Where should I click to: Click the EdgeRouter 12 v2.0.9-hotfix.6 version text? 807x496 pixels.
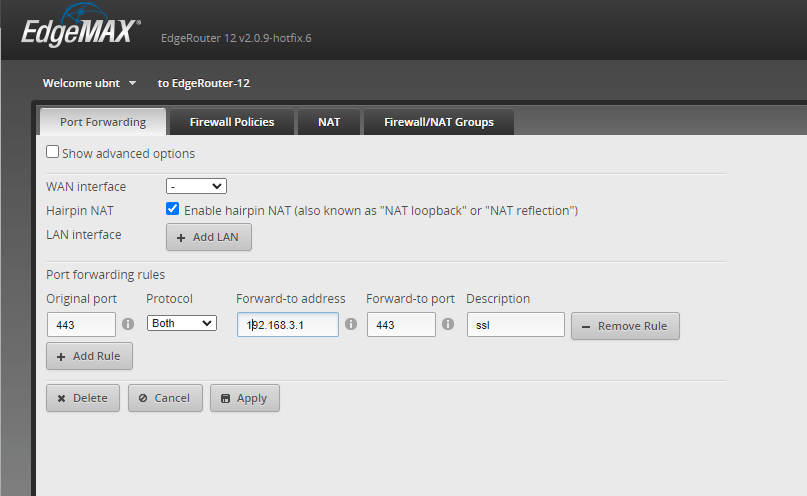coord(236,38)
